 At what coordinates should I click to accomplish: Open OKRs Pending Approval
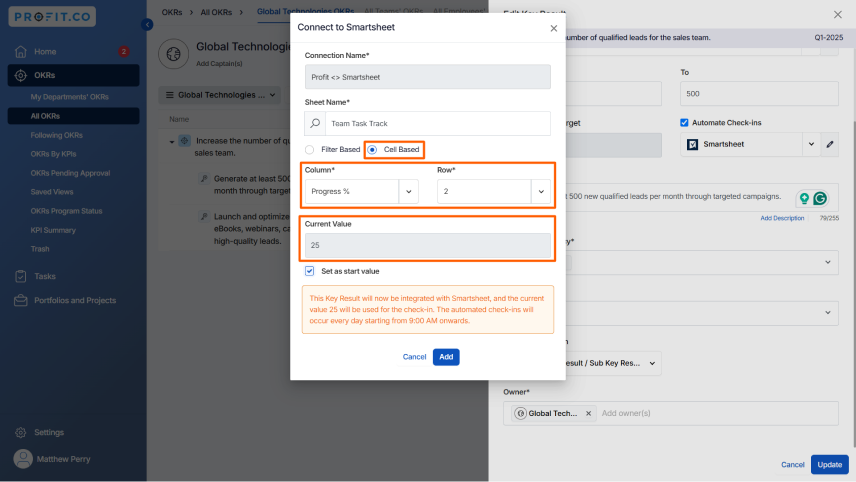pyautogui.click(x=70, y=173)
